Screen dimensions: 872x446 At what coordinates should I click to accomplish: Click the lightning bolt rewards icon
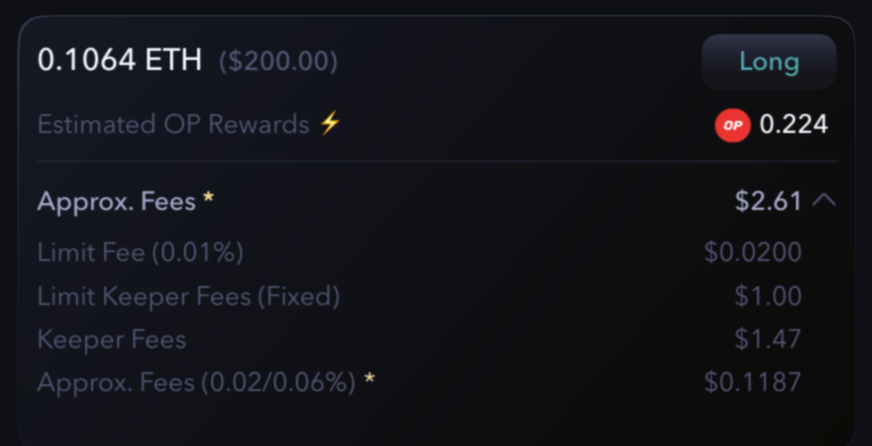[x=330, y=124]
